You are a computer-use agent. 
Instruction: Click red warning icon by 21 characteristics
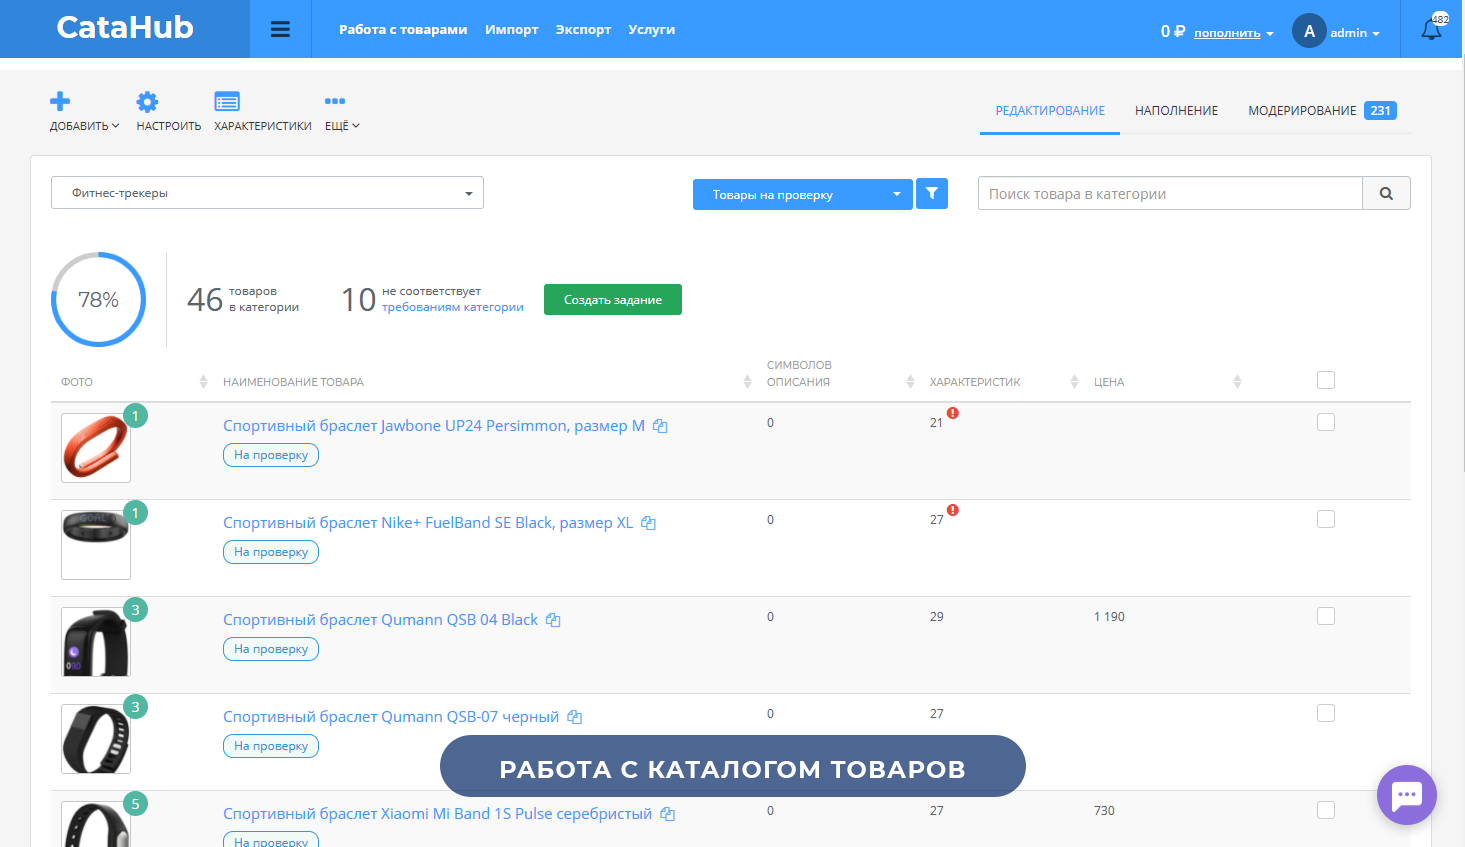(x=953, y=413)
